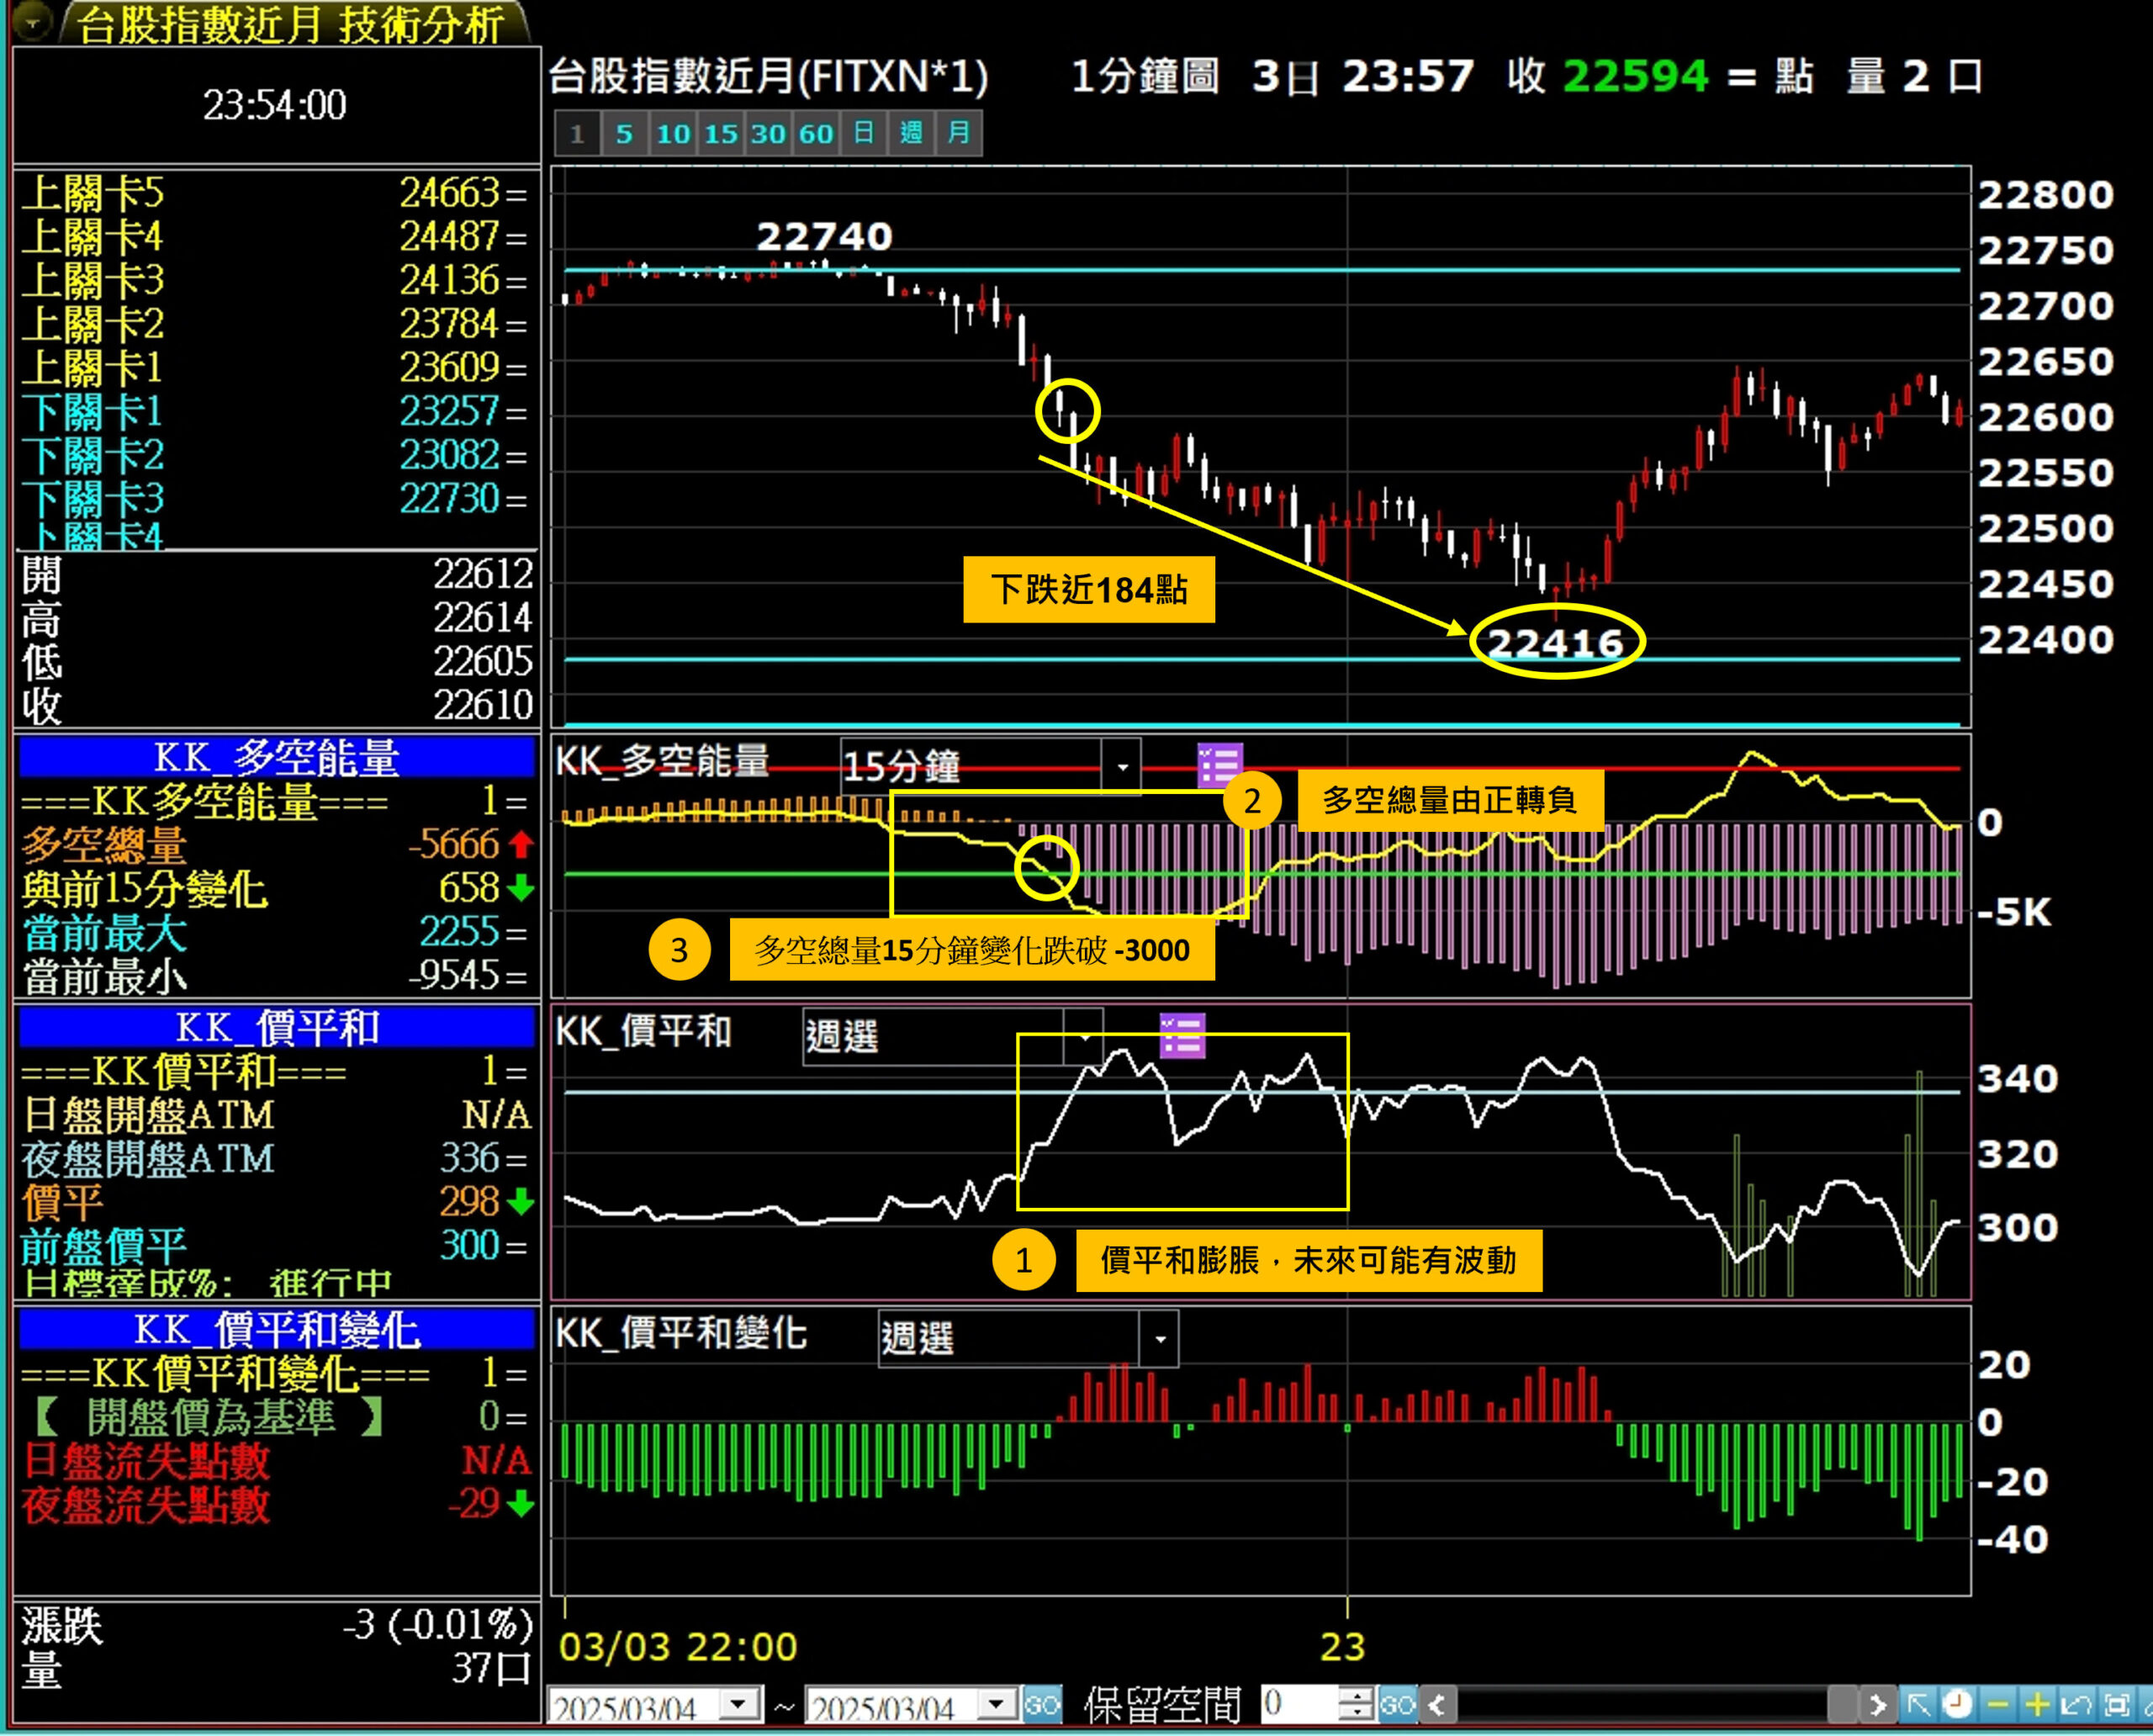
Task: Click the 保留空間 number input field
Action: (x=1300, y=1704)
